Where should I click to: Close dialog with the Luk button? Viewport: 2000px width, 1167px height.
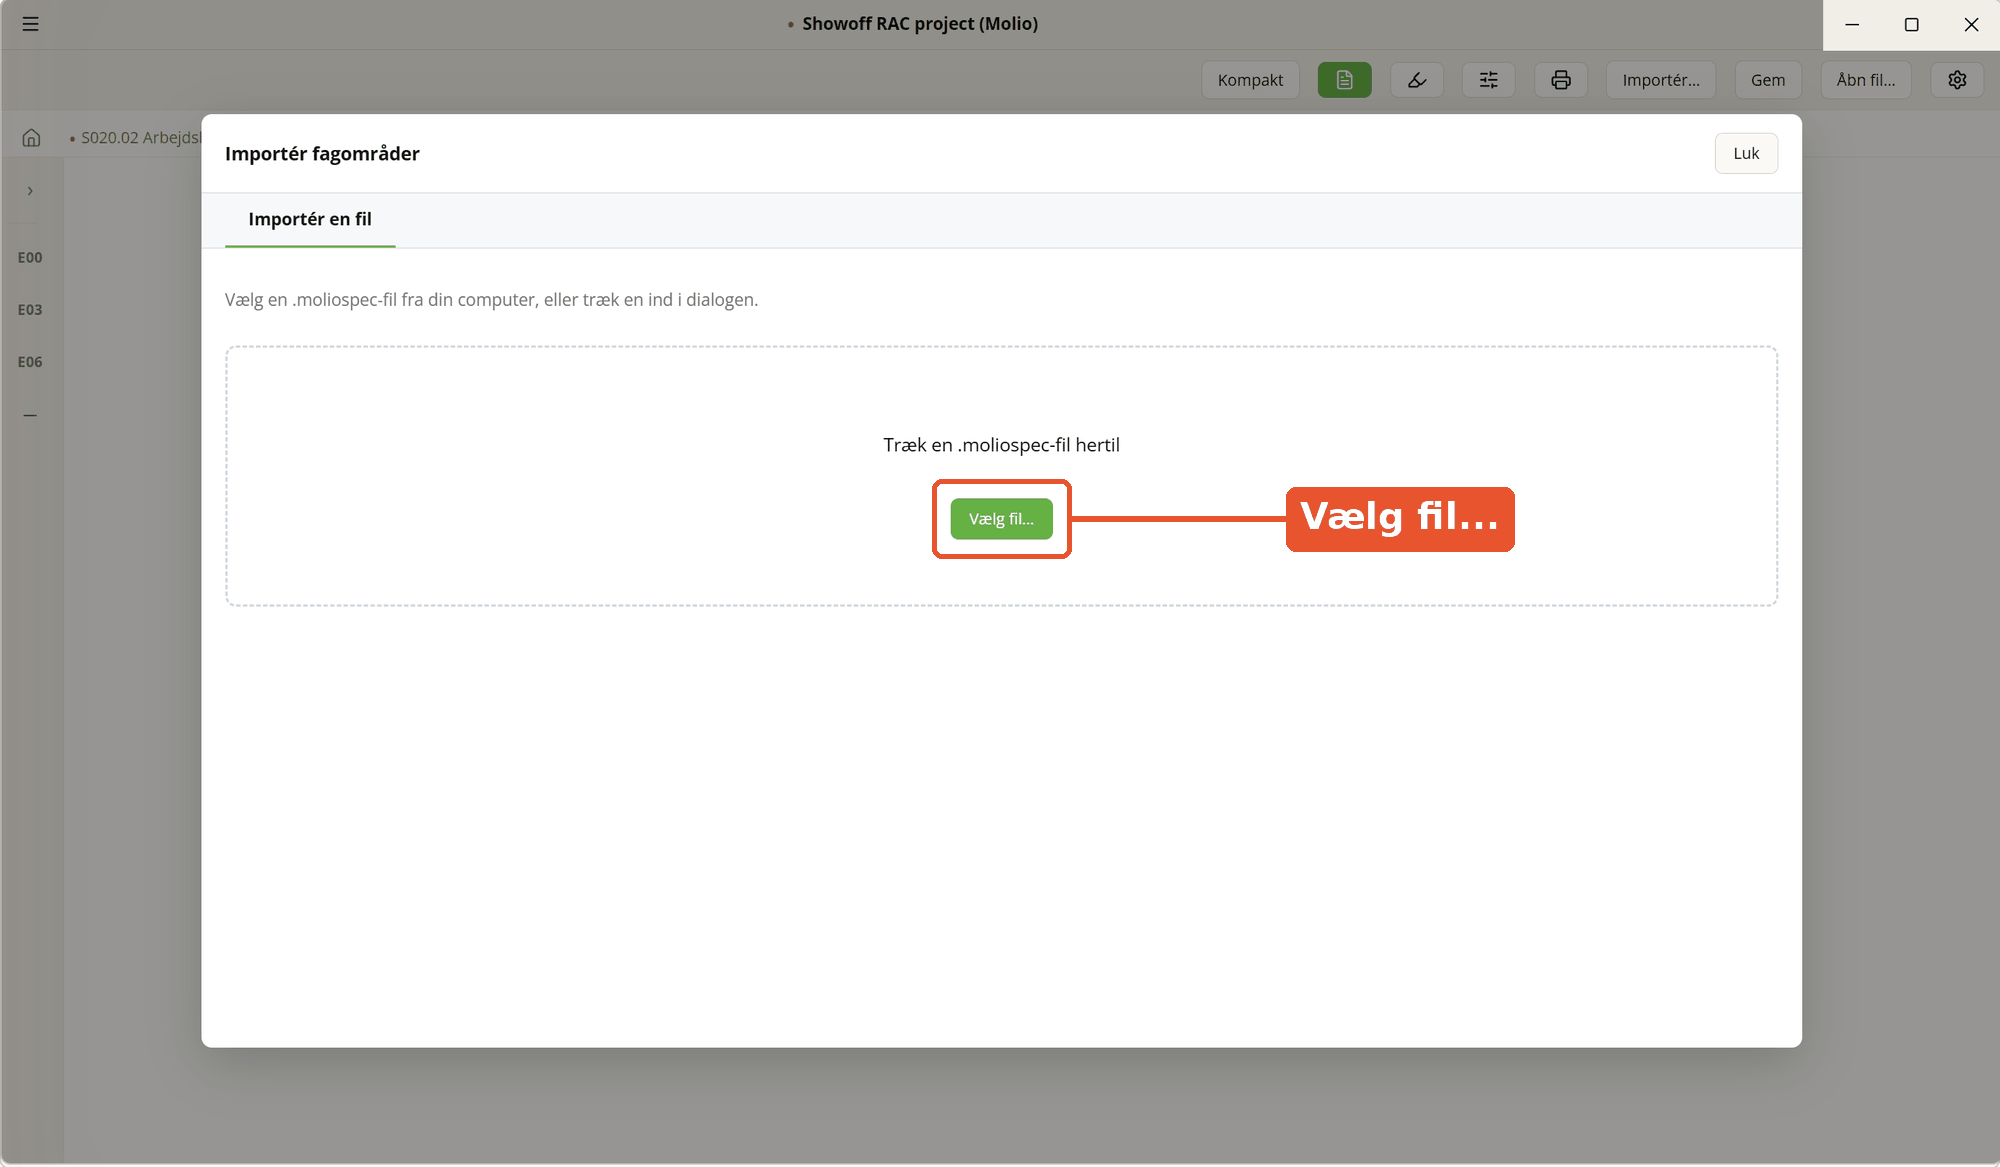tap(1746, 153)
